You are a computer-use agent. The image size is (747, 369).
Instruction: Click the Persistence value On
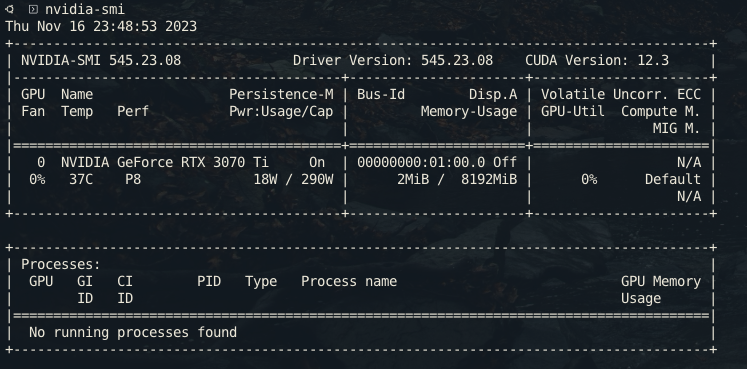(x=317, y=163)
